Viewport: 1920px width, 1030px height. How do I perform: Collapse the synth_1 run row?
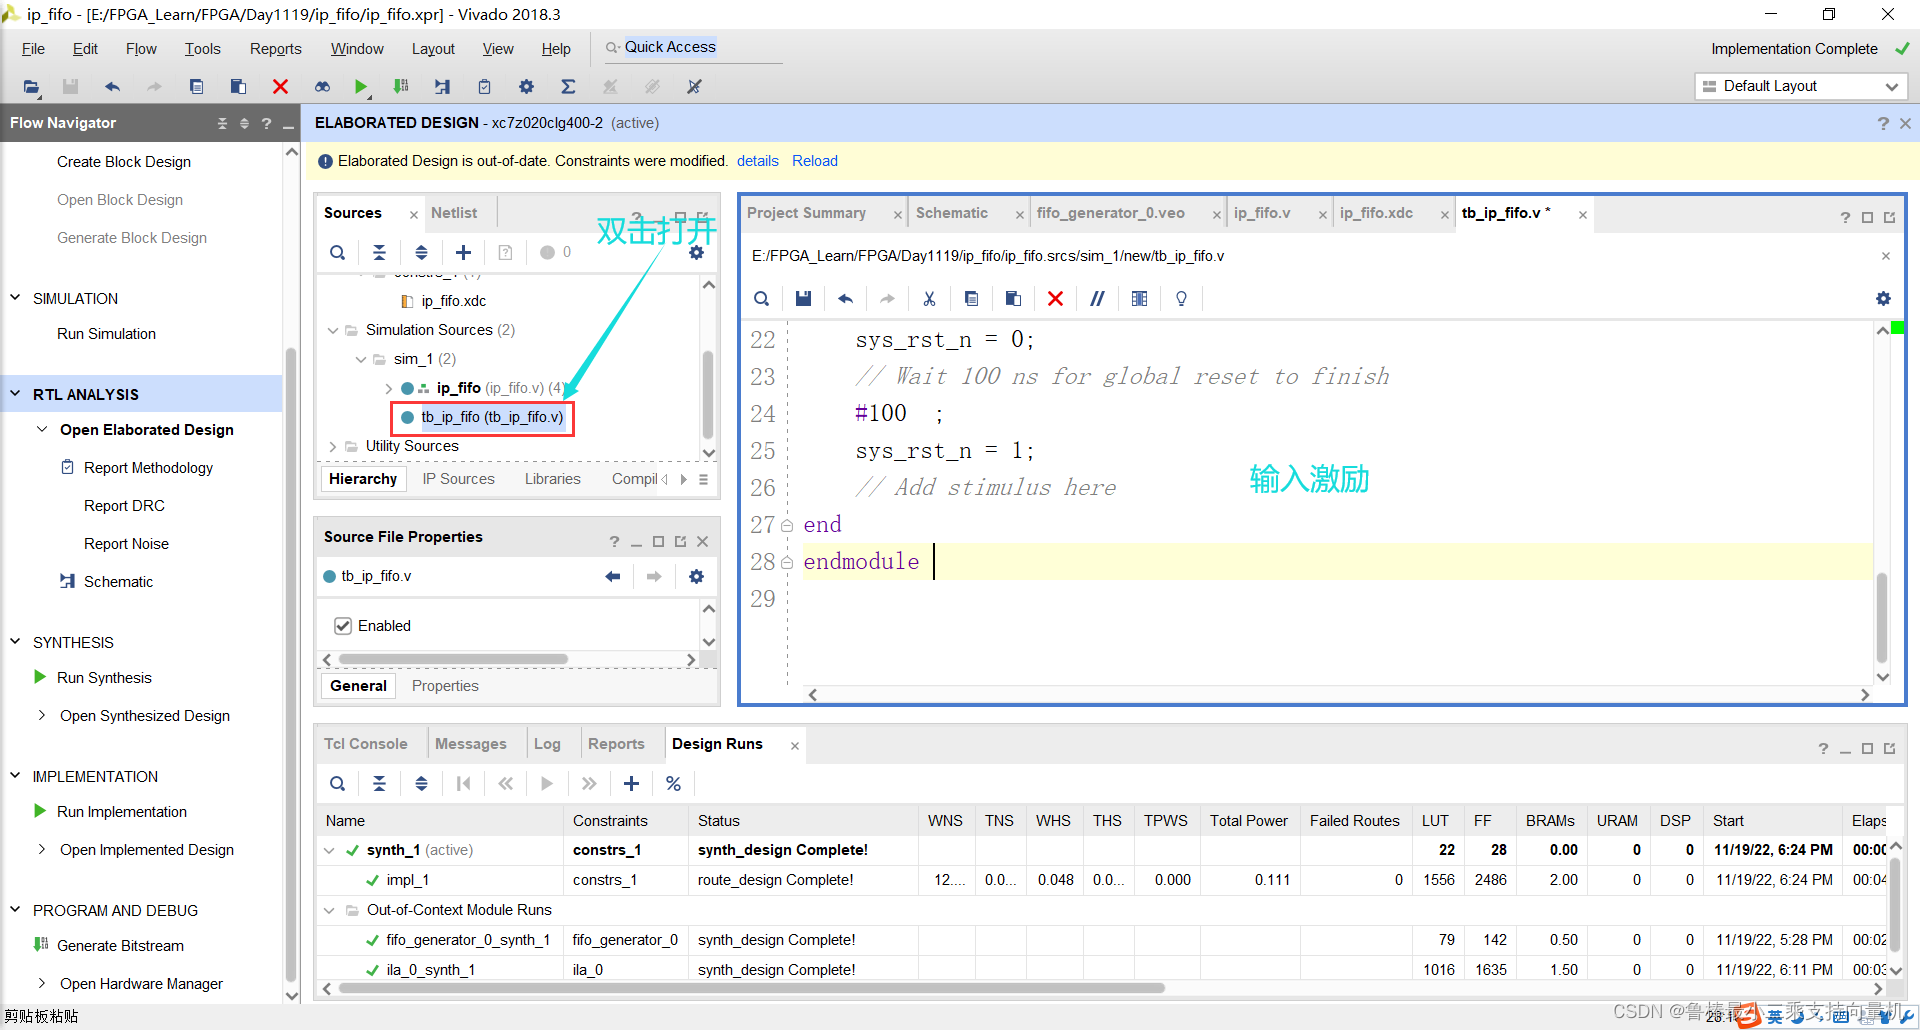[x=329, y=850]
